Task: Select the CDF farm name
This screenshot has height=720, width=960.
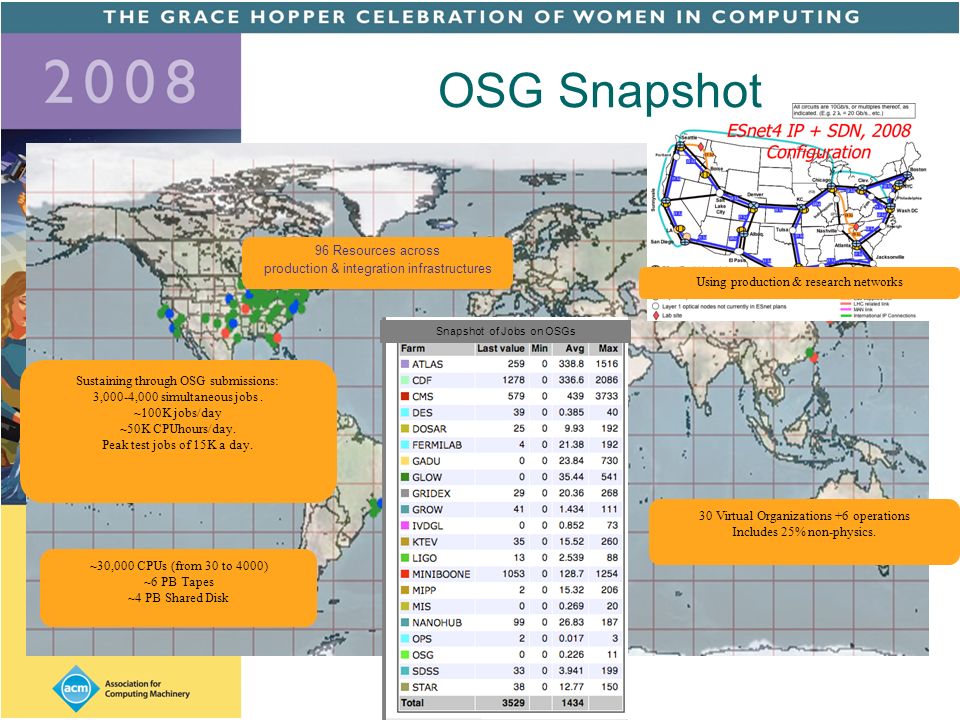Action: (422, 380)
